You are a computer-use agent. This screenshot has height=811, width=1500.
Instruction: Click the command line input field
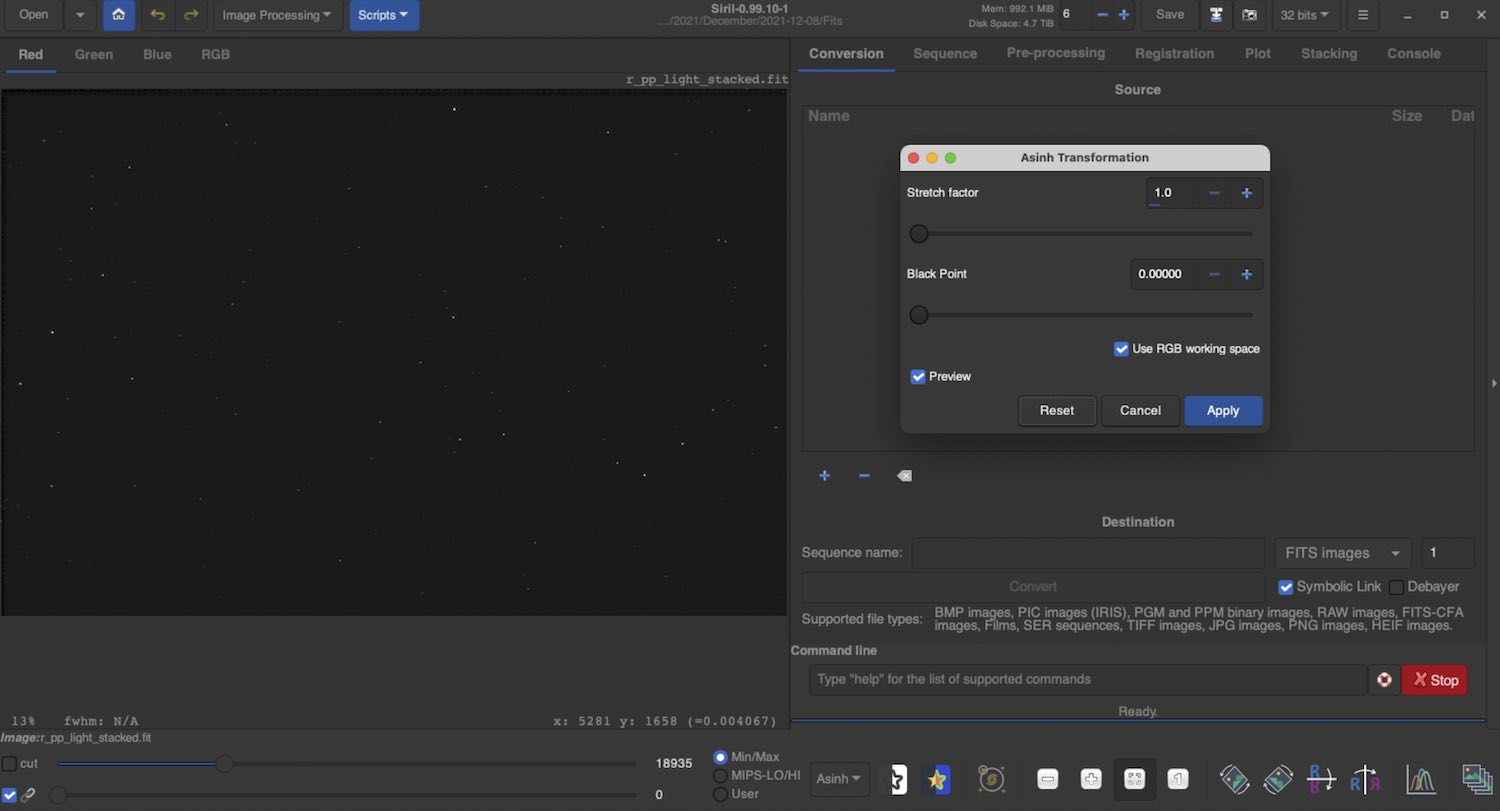(1087, 679)
